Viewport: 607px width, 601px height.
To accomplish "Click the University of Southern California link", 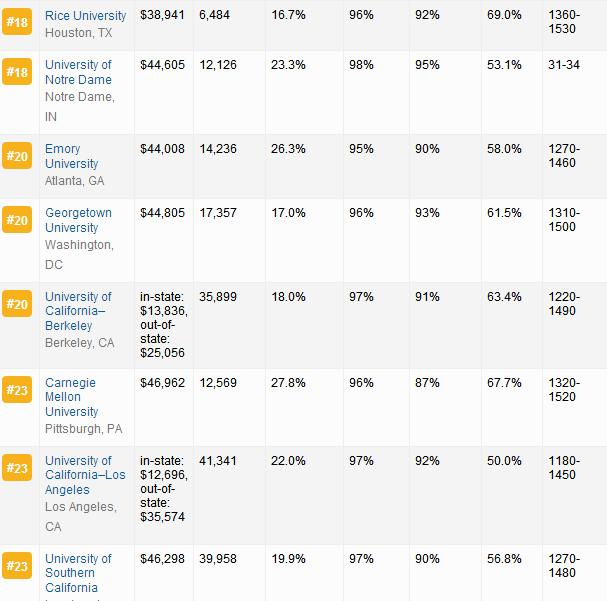I will point(78,573).
